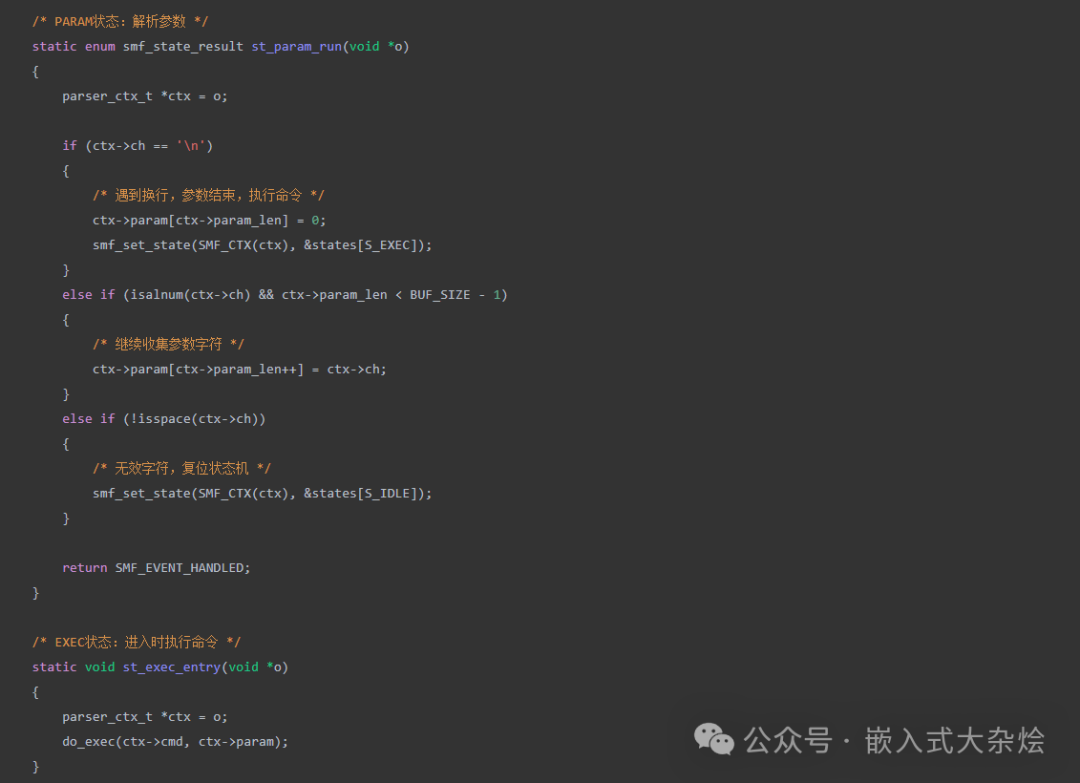Click the isspace function call

point(164,419)
